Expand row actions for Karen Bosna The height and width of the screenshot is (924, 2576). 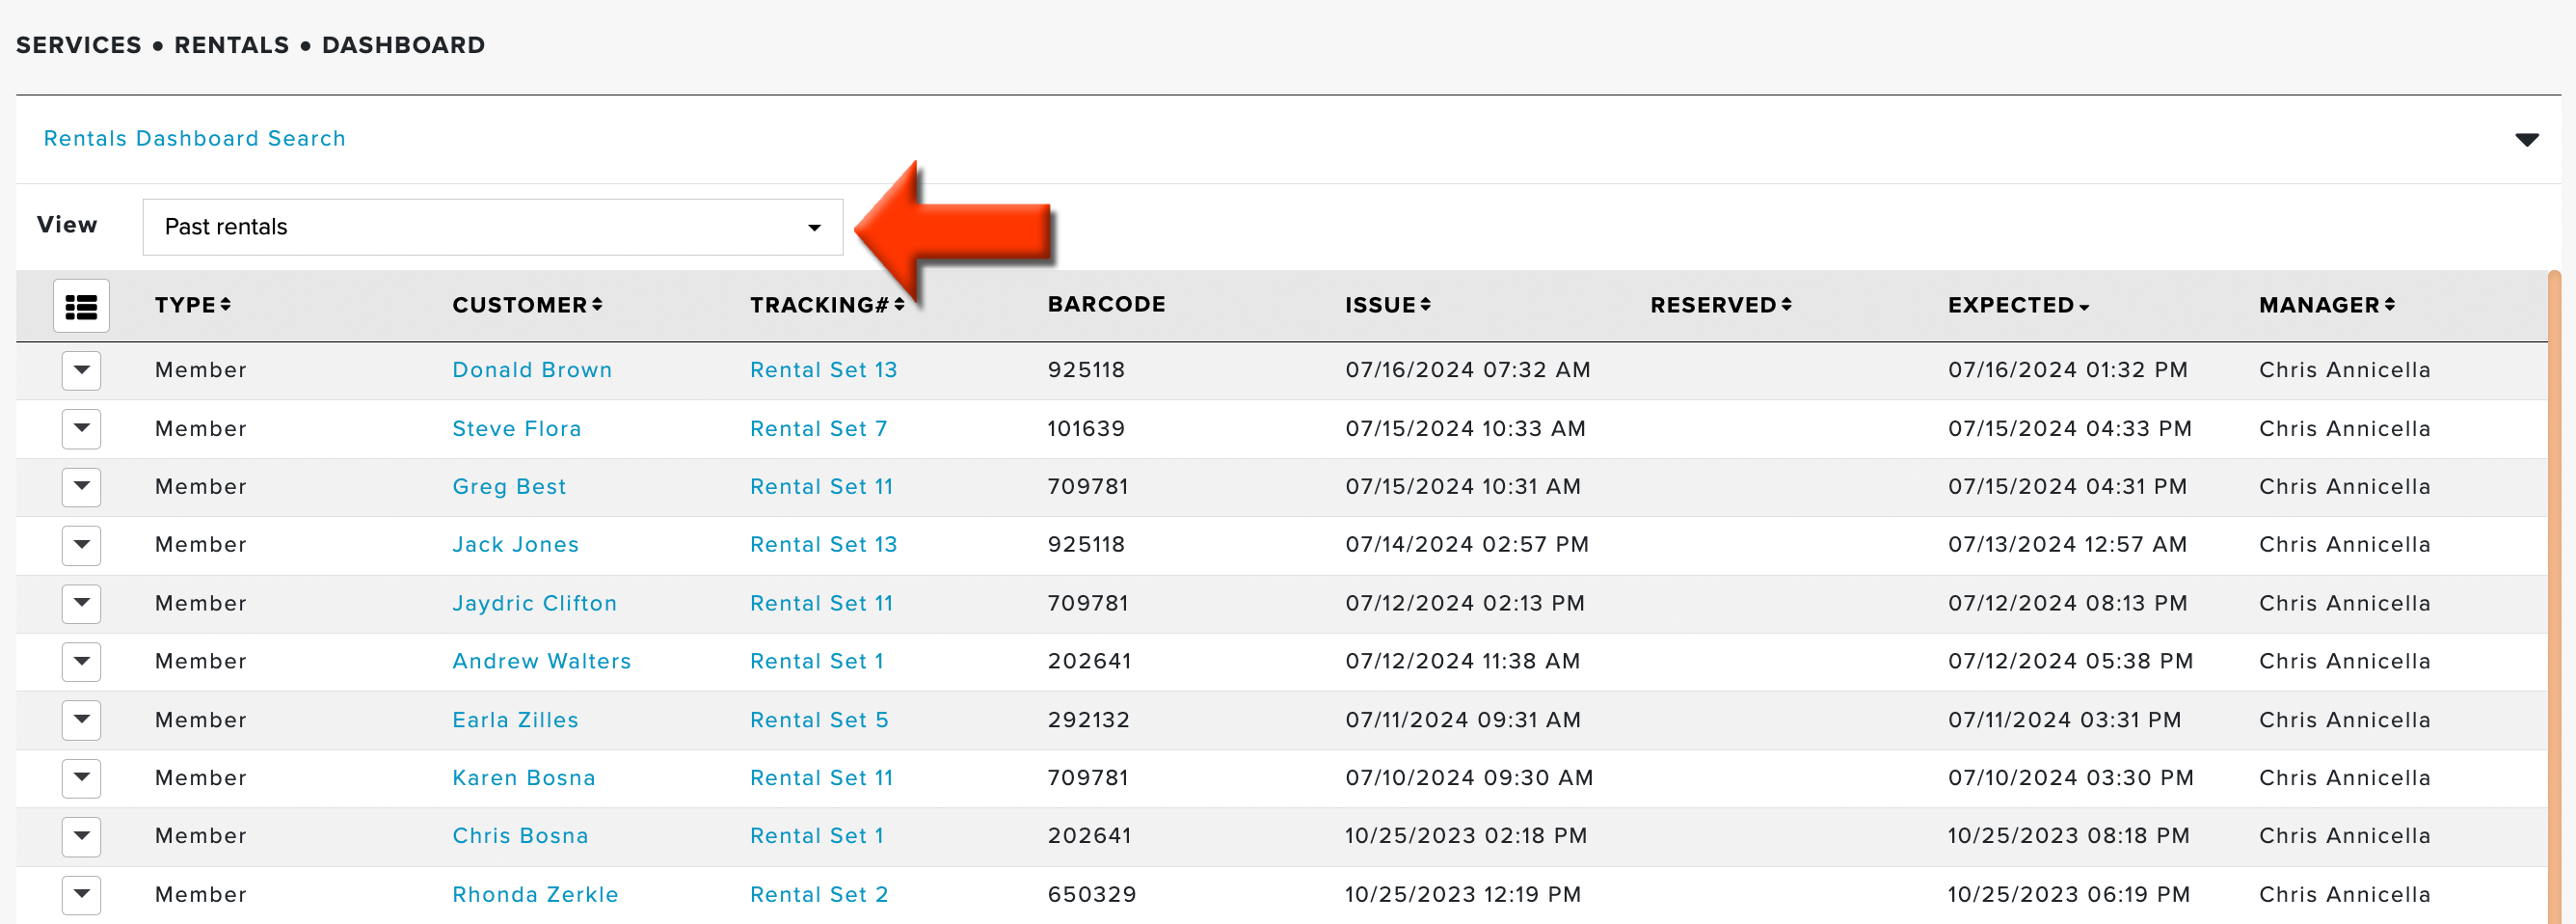(x=81, y=778)
